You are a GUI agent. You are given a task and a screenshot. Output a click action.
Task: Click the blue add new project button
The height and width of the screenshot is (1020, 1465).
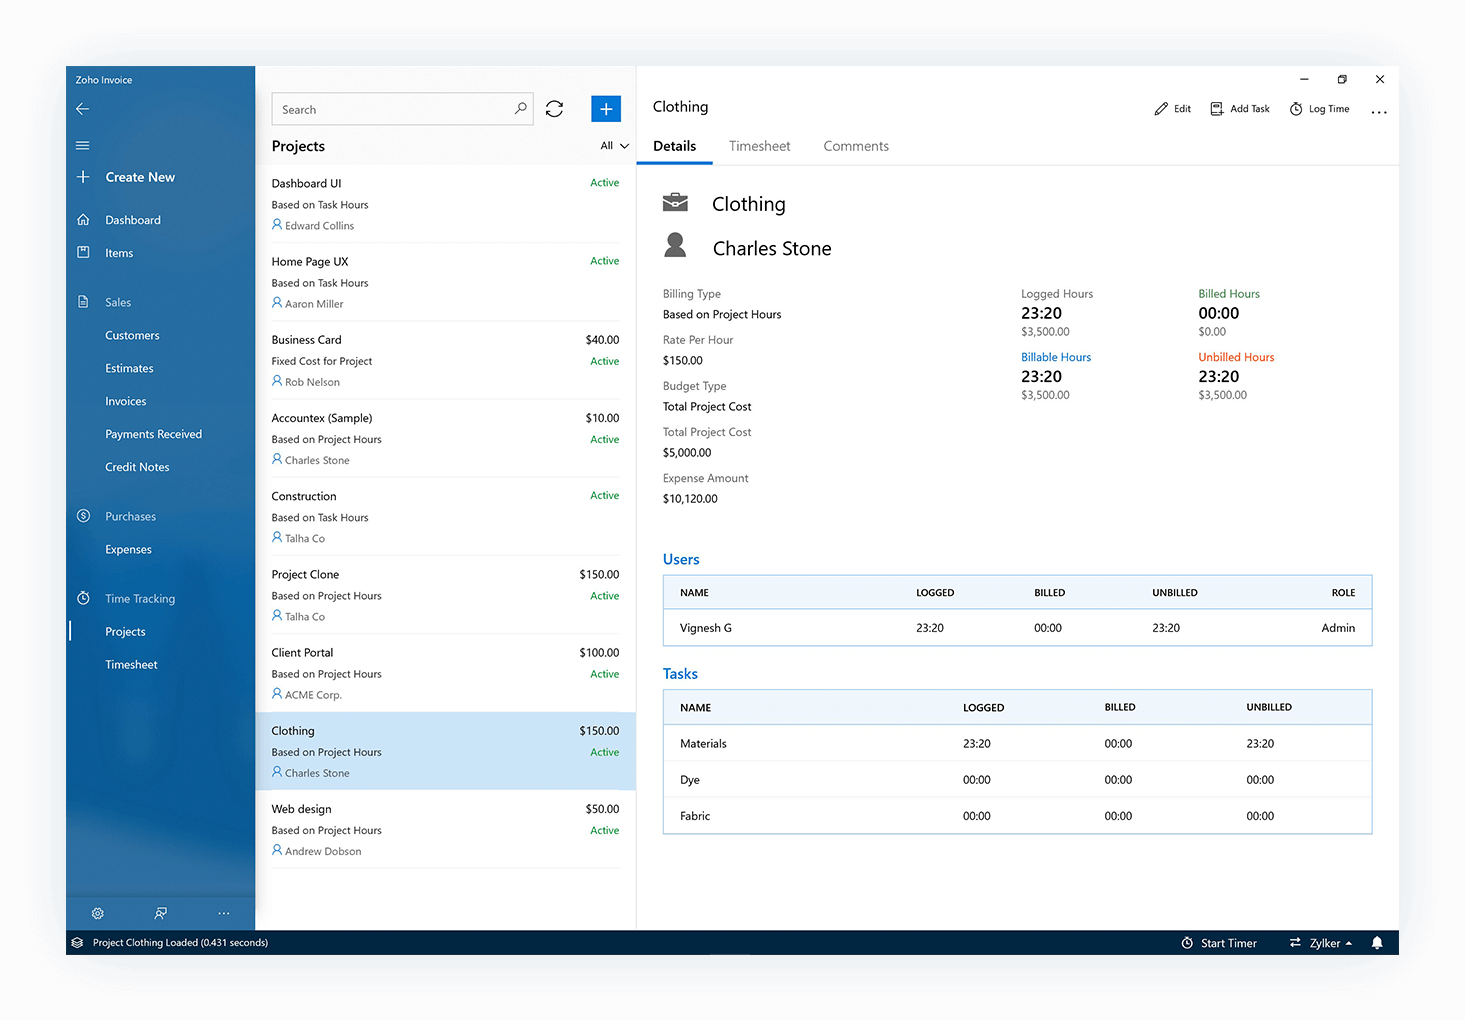[x=606, y=109]
